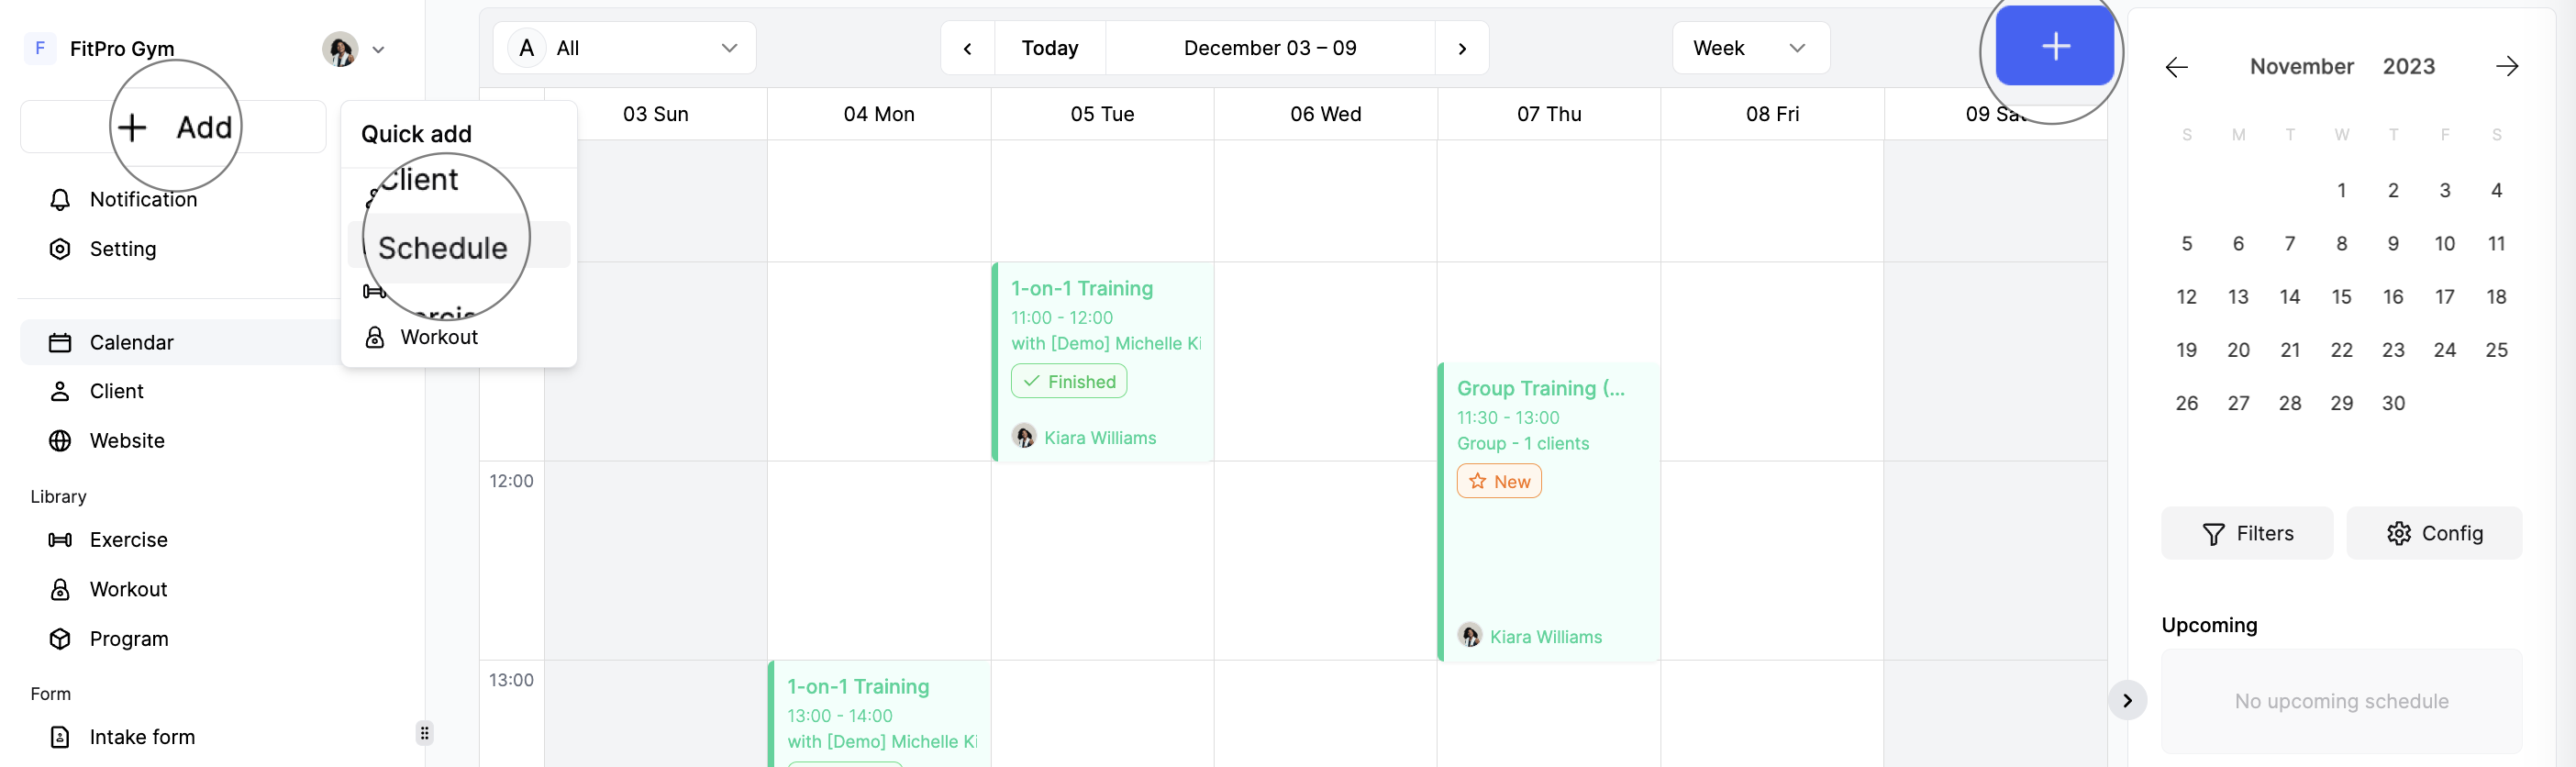Click the Add button in the sidebar
Screen dimensions: 2576x767
click(x=173, y=127)
